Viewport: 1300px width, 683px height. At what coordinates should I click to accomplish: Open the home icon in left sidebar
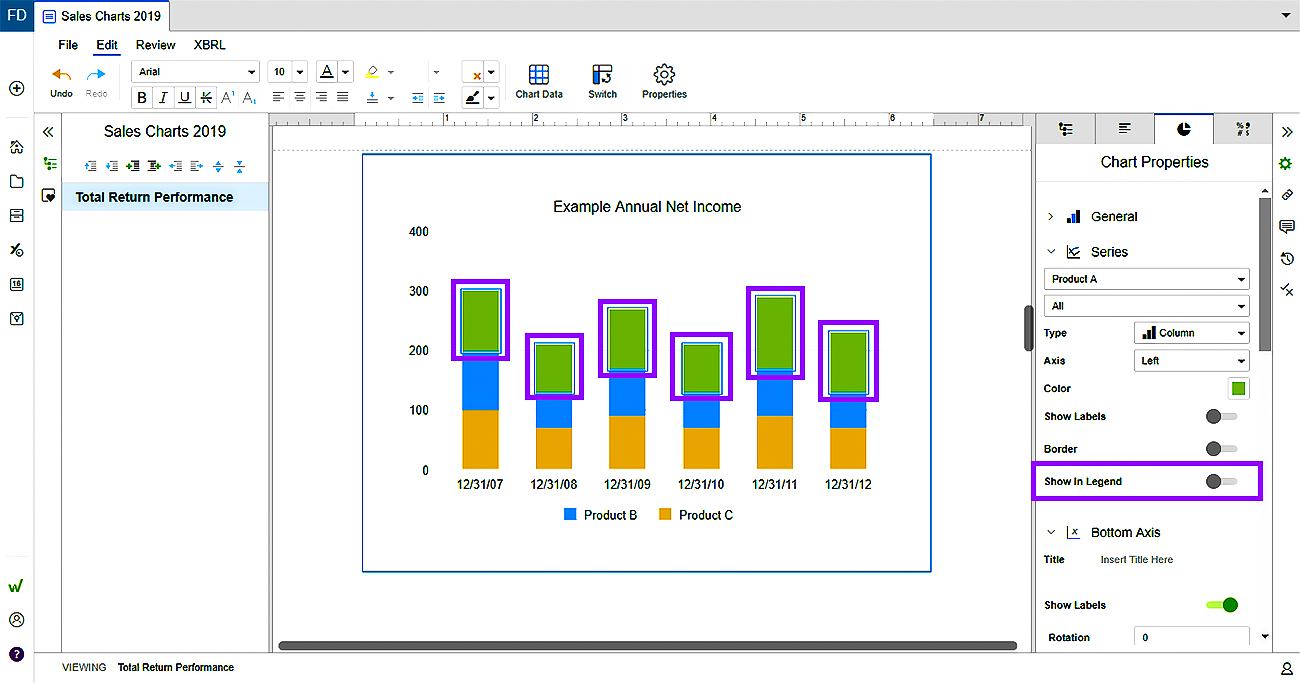pos(16,147)
